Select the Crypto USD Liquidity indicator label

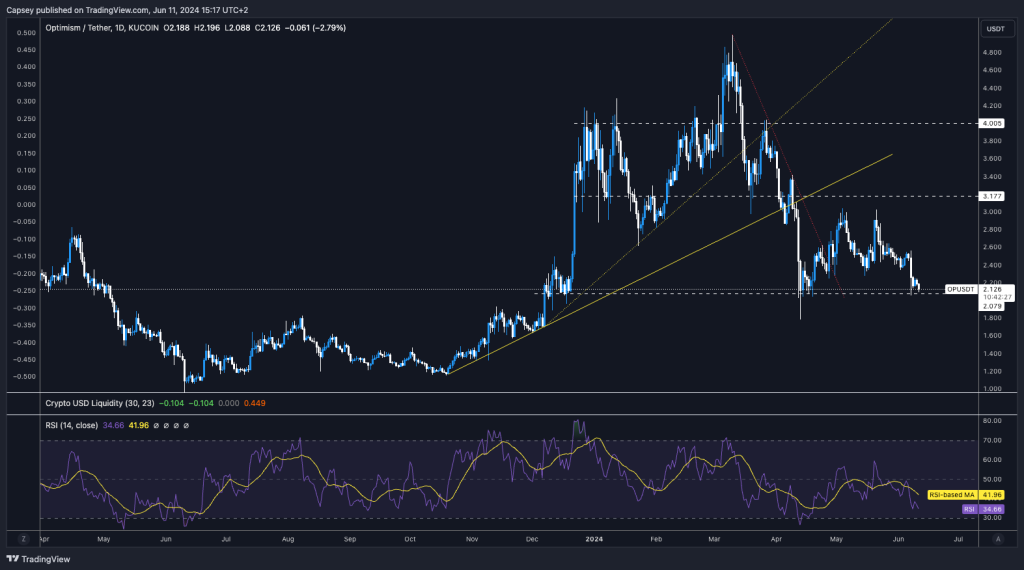click(100, 403)
